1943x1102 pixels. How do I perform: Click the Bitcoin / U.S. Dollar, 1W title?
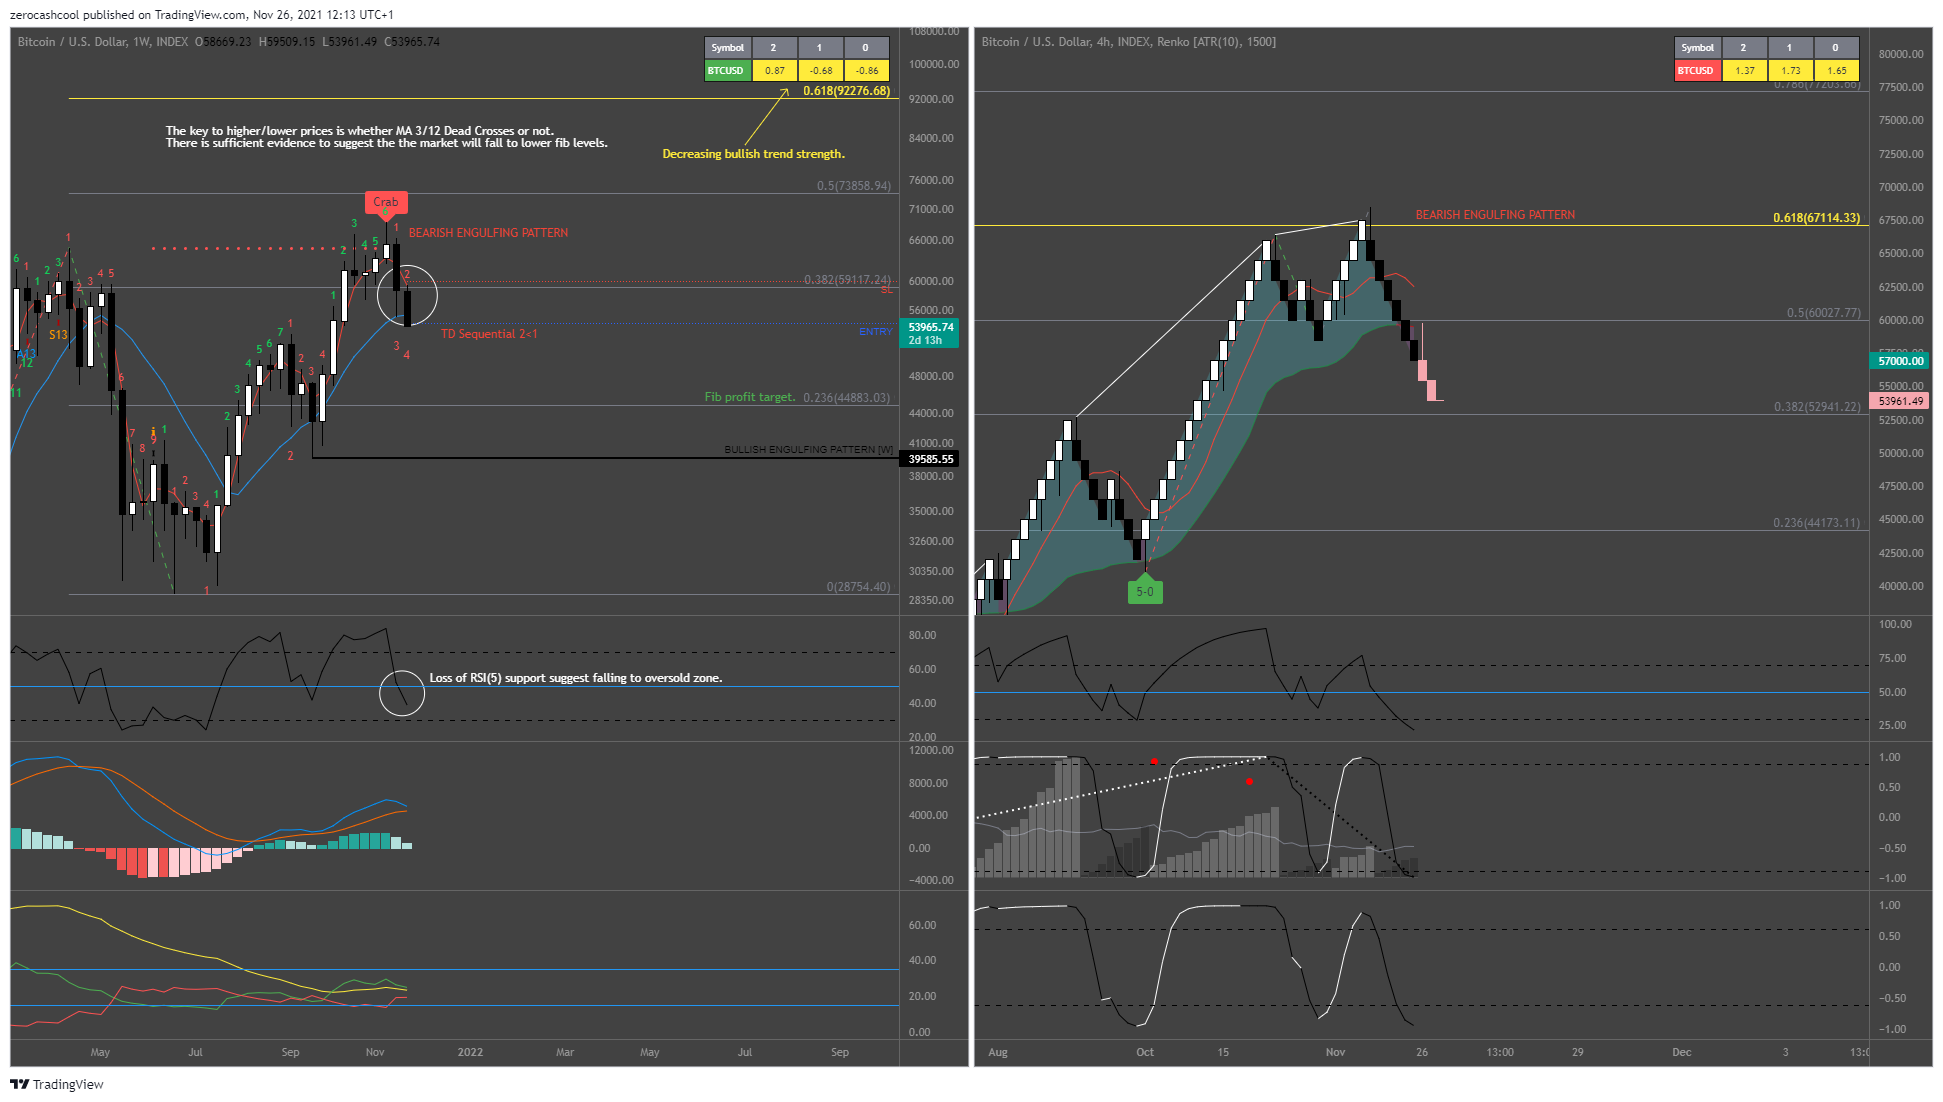(x=102, y=42)
